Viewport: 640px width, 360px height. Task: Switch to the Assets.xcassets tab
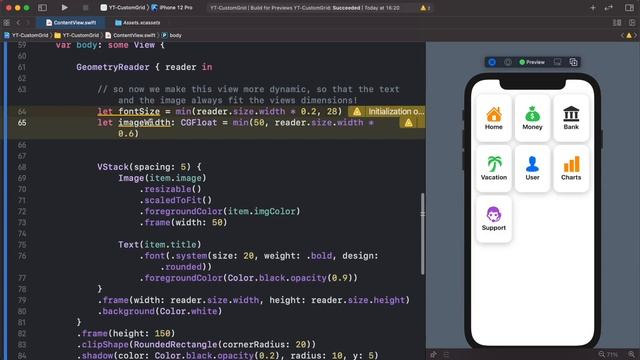(138, 22)
